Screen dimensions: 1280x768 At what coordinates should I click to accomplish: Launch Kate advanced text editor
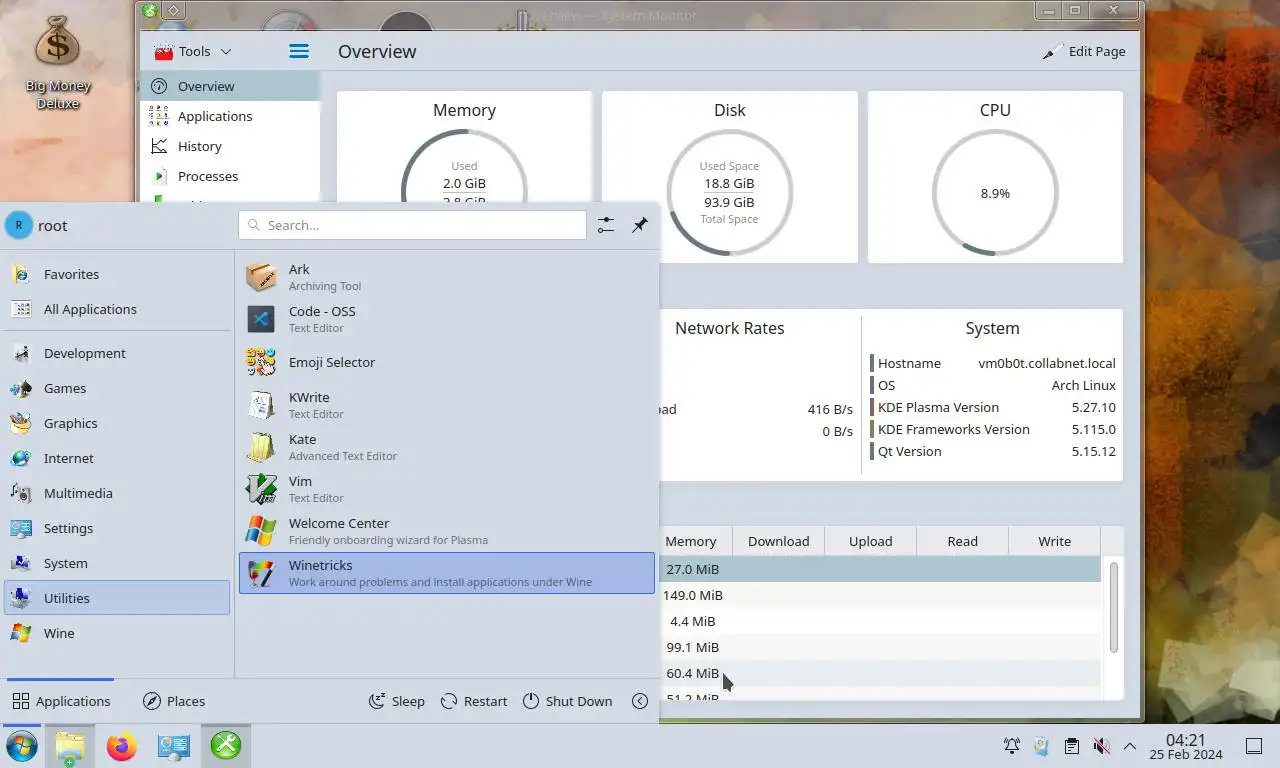tap(447, 447)
